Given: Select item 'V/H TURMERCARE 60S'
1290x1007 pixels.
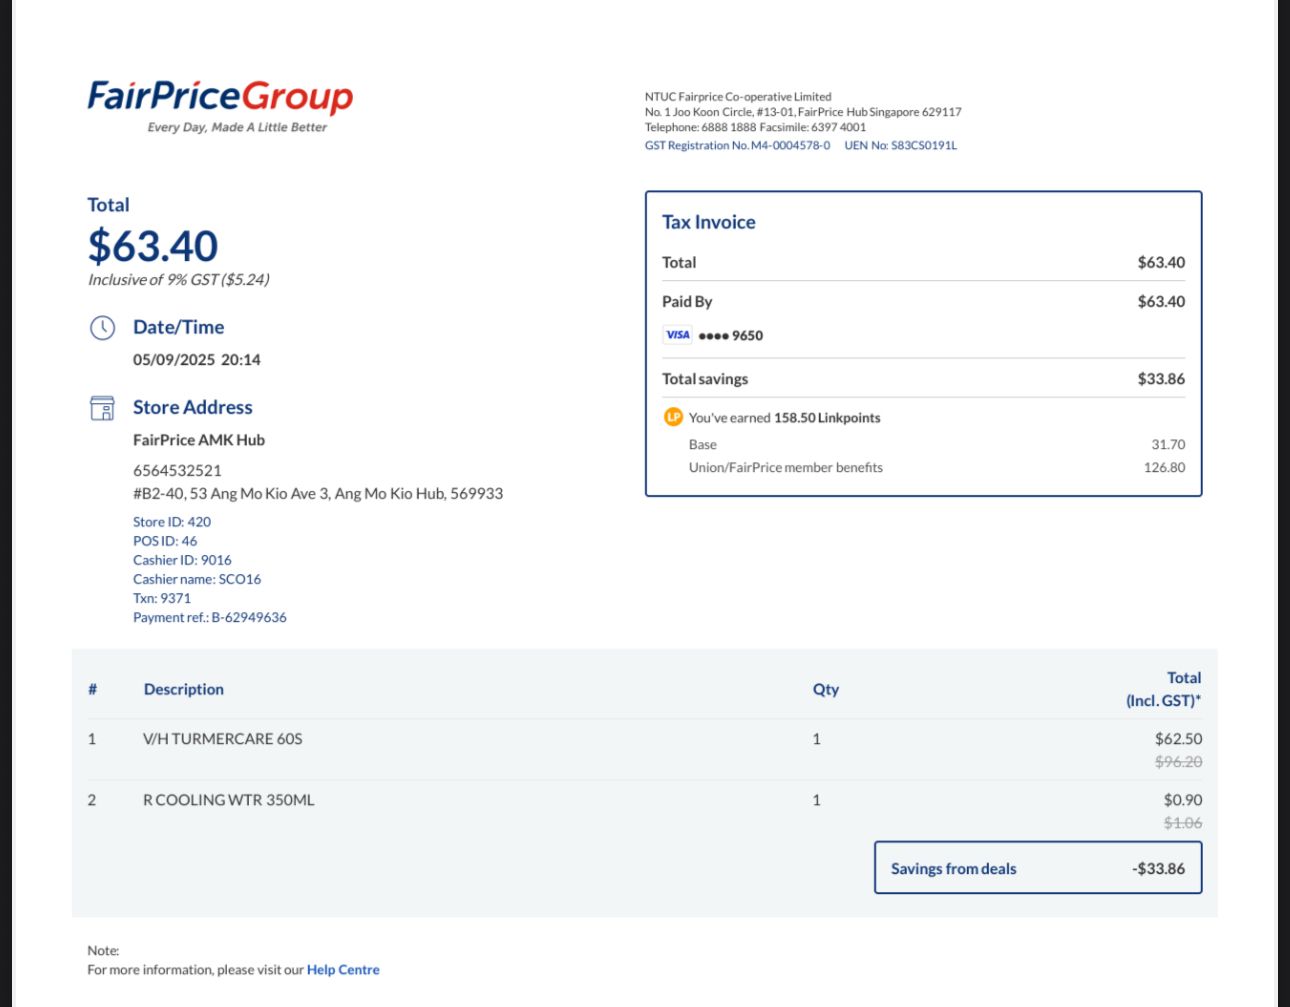Looking at the screenshot, I should 223,739.
